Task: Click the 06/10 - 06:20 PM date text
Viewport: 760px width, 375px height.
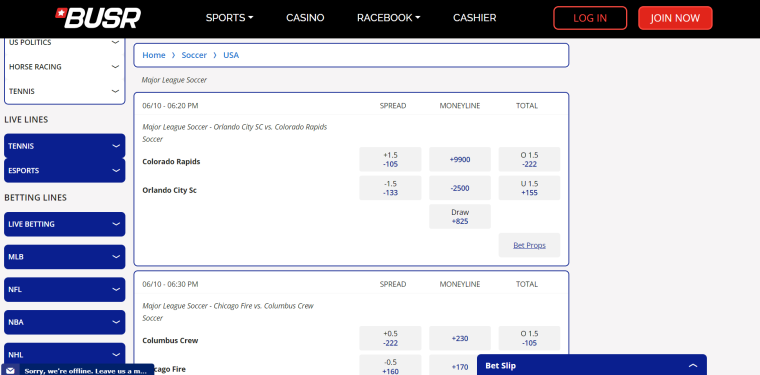Action: (x=170, y=106)
